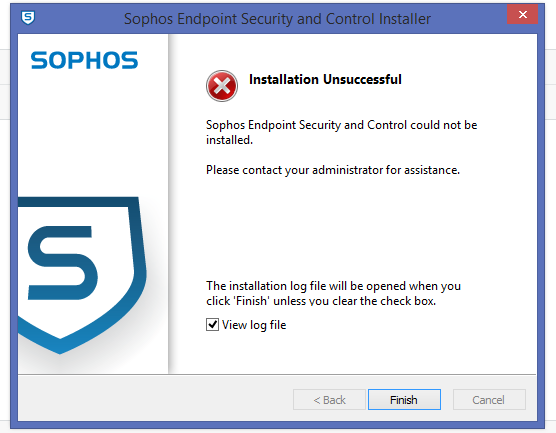The height and width of the screenshot is (433, 556).
Task: Select the 'Installation Unsuccessful' heading
Action: click(x=325, y=79)
